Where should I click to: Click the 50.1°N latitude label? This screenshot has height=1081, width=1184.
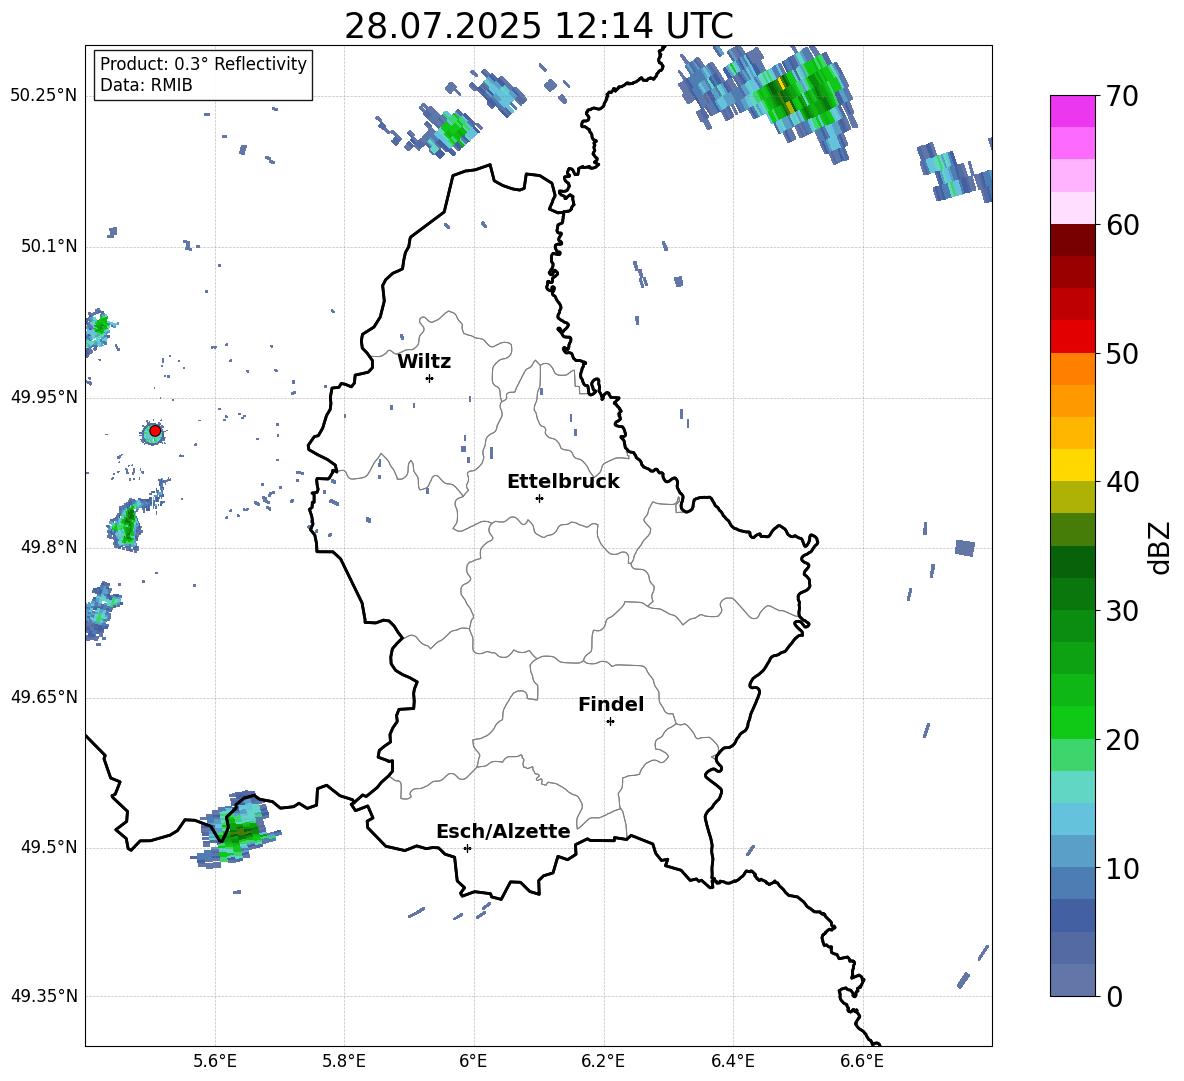point(49,247)
